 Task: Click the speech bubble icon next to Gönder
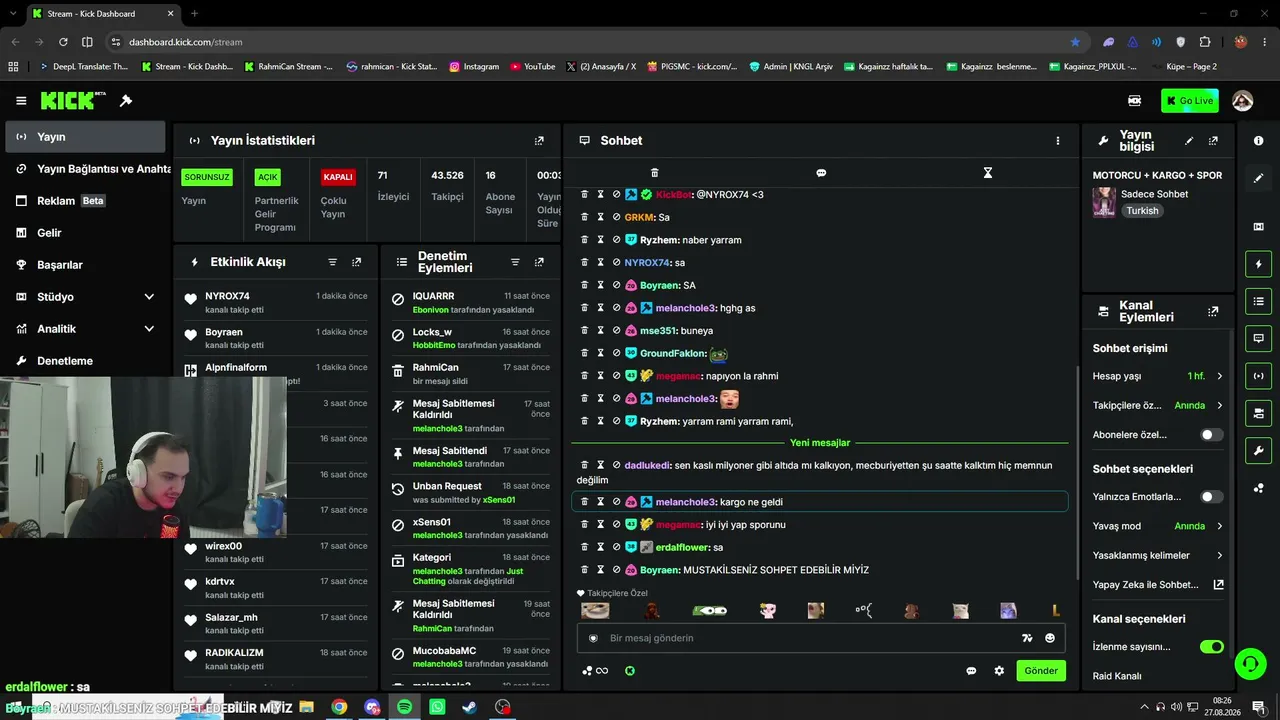[x=971, y=671]
